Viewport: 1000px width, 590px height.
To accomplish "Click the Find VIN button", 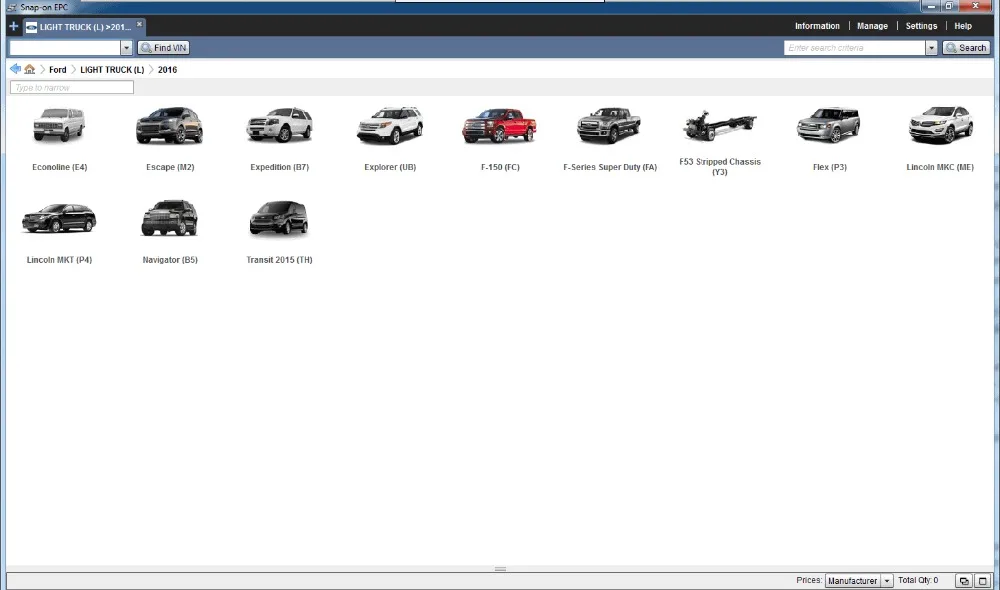I will coord(163,48).
